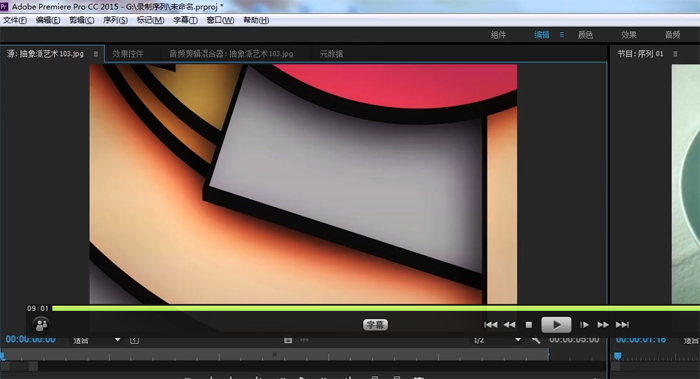Open the 窗口(W) menu
This screenshot has width=700, height=379.
click(220, 20)
